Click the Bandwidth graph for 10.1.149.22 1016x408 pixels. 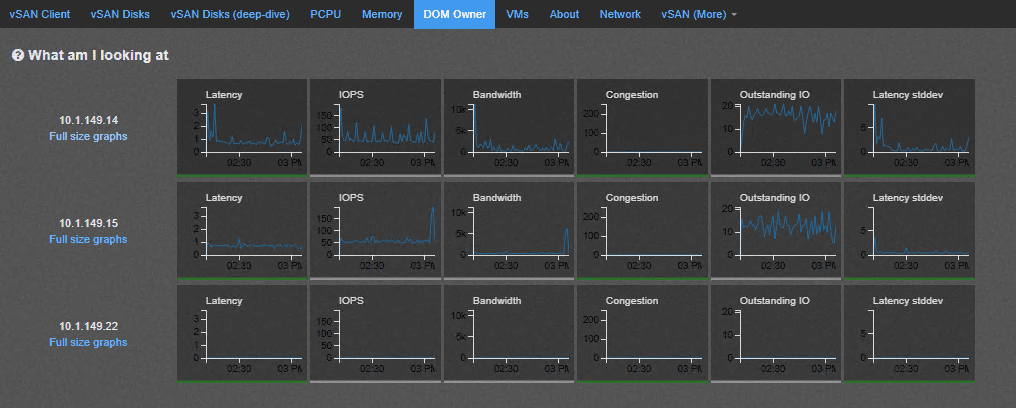509,334
